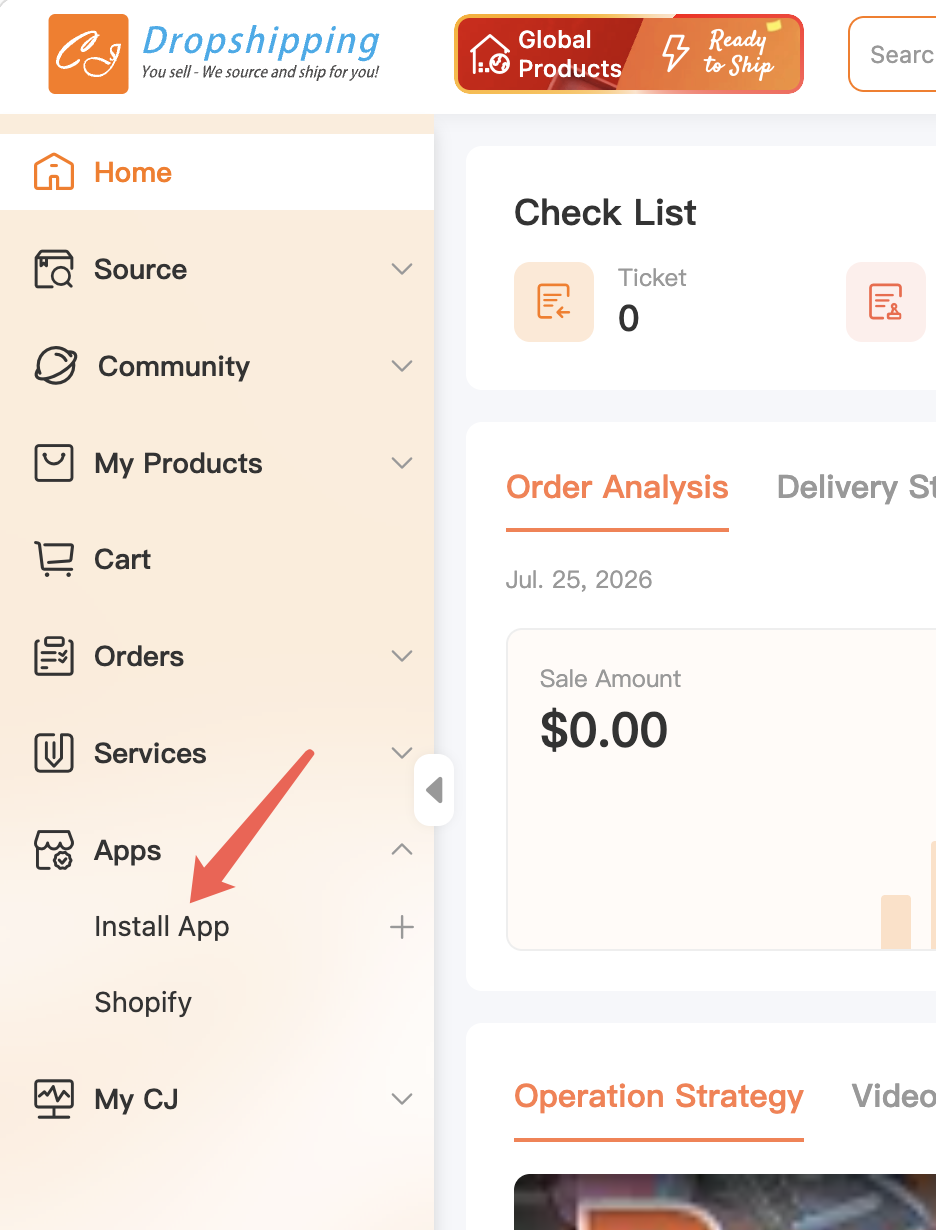The image size is (936, 1230).
Task: Collapse the Apps section chevron
Action: tap(402, 850)
